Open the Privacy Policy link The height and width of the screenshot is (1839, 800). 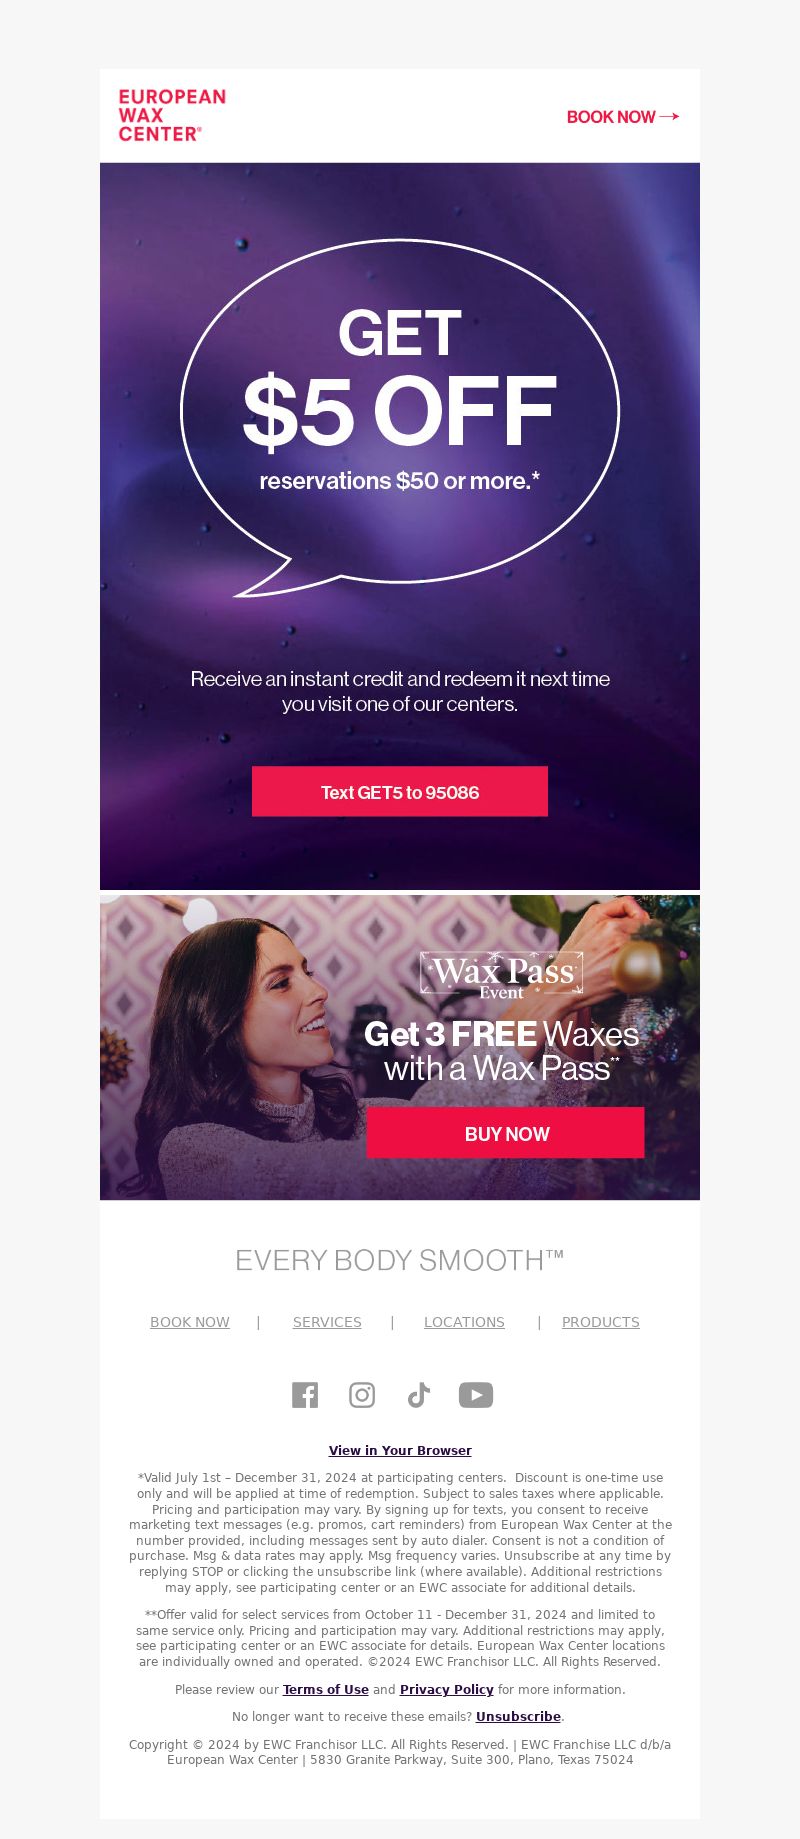tap(447, 1690)
